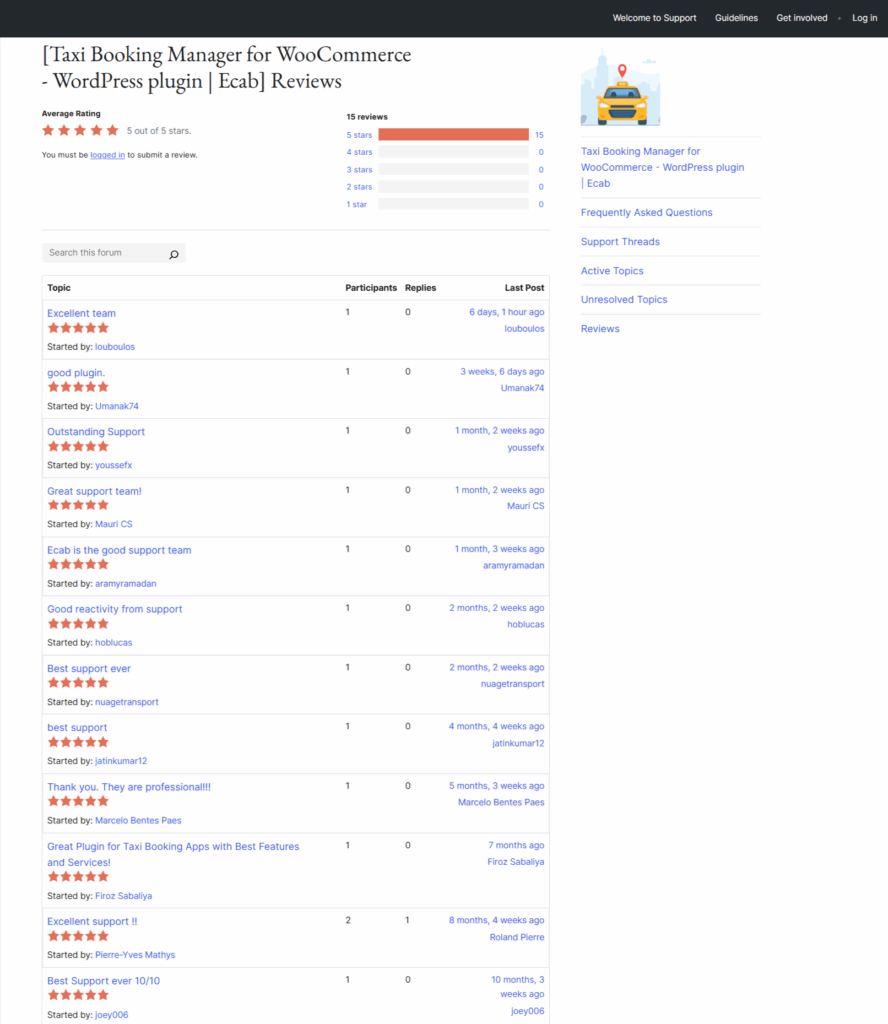Open Best Support ever 10/10 review

[x=103, y=981]
